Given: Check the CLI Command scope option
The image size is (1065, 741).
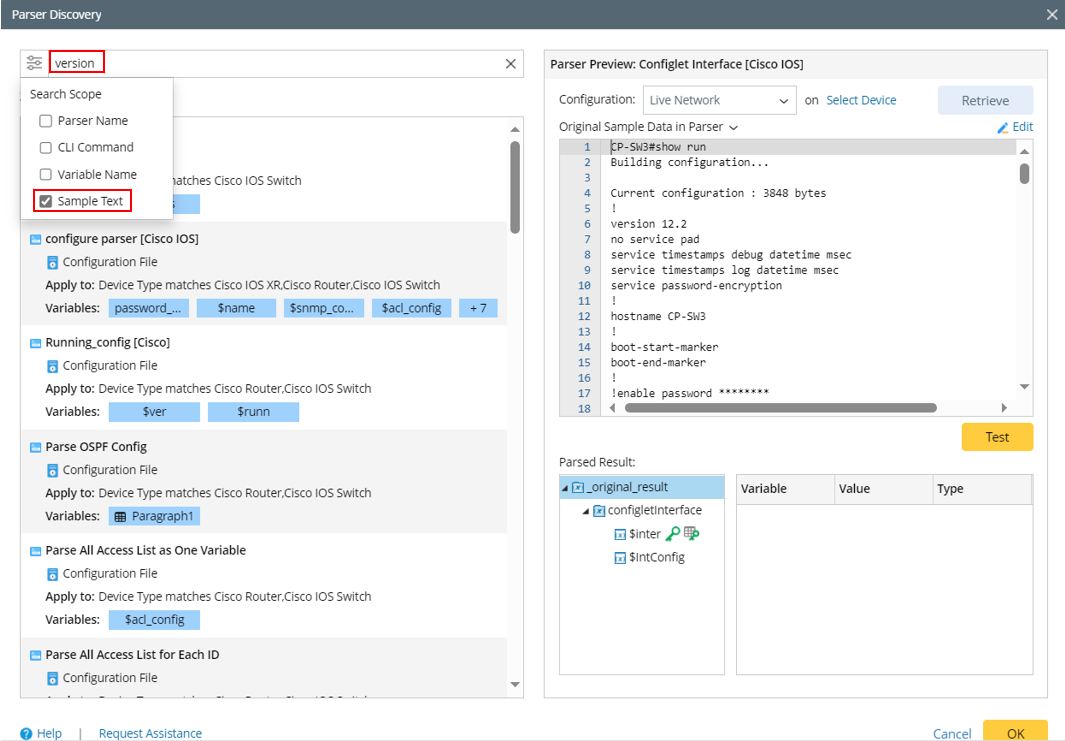Looking at the screenshot, I should pos(46,148).
